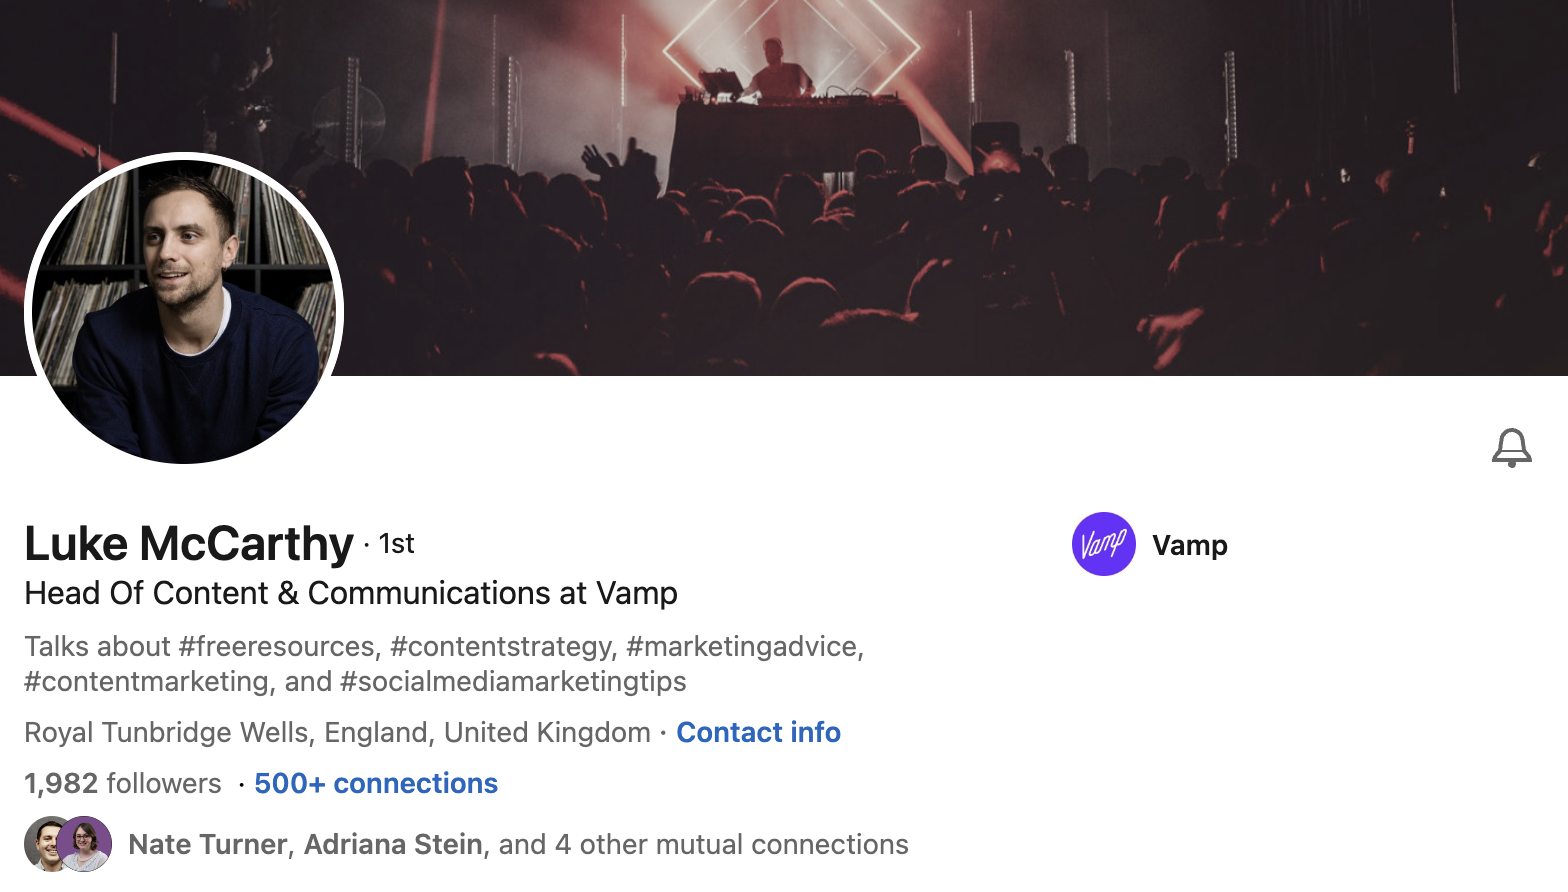Click Nate Turner's name
The height and width of the screenshot is (892, 1568).
tap(208, 844)
